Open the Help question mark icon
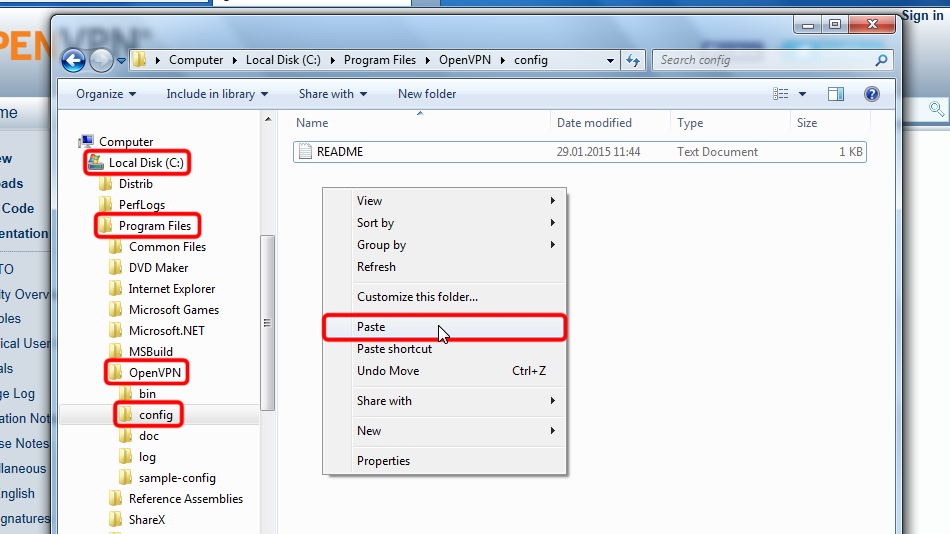 pos(871,94)
